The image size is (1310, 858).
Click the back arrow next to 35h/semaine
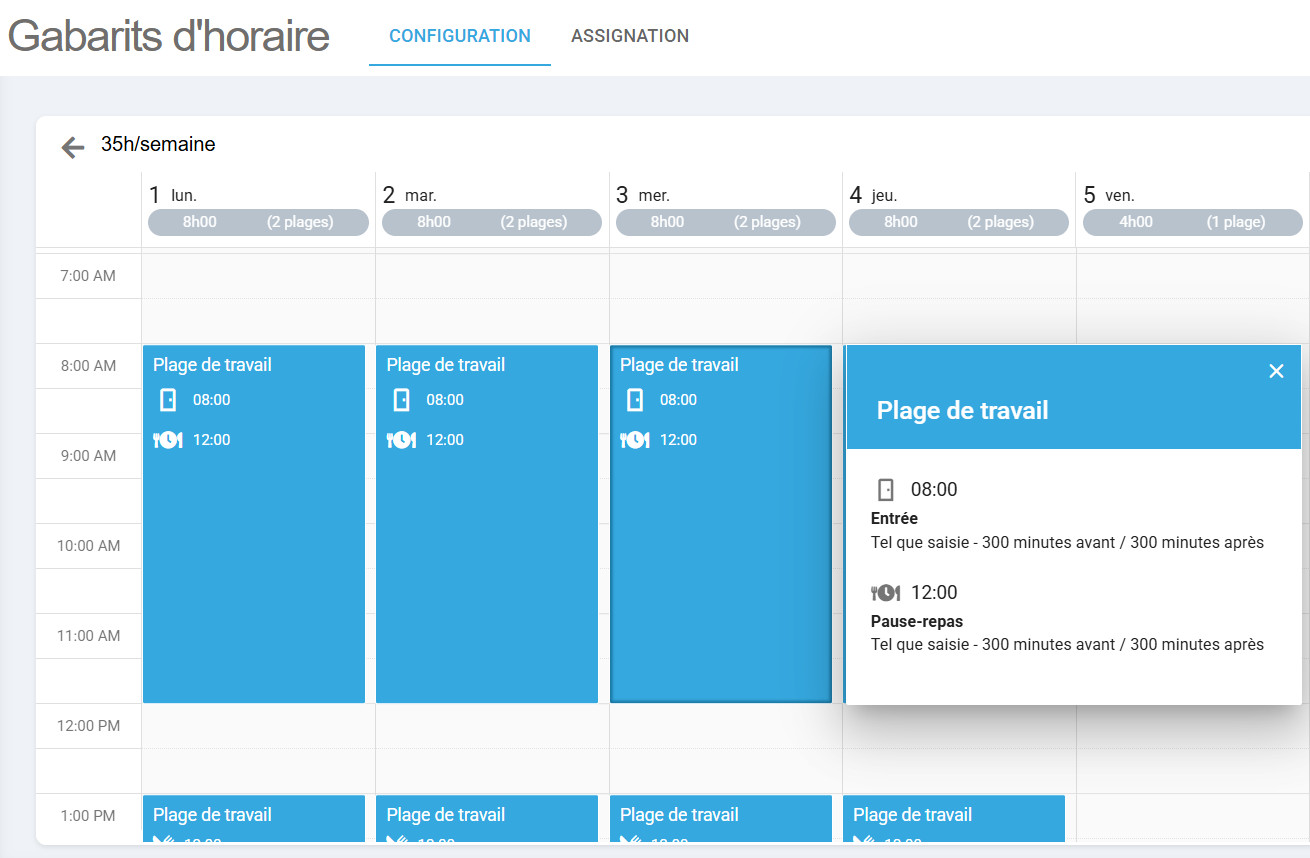pyautogui.click(x=72, y=148)
